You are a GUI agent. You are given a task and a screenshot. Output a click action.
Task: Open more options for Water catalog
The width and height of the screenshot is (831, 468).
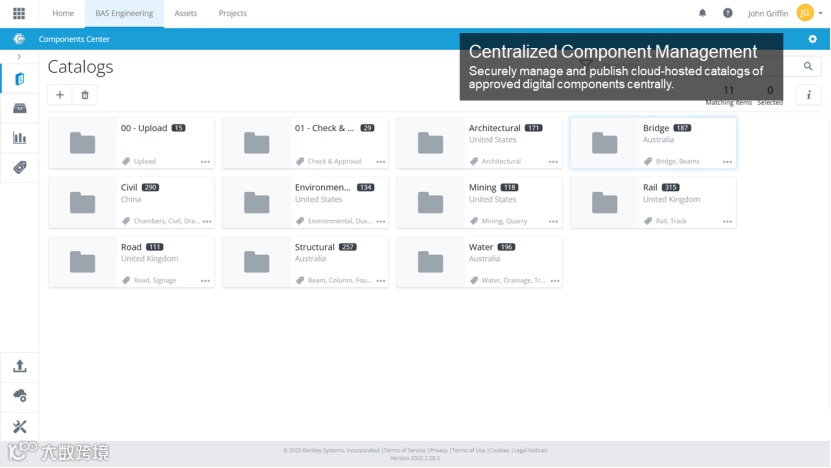point(555,281)
